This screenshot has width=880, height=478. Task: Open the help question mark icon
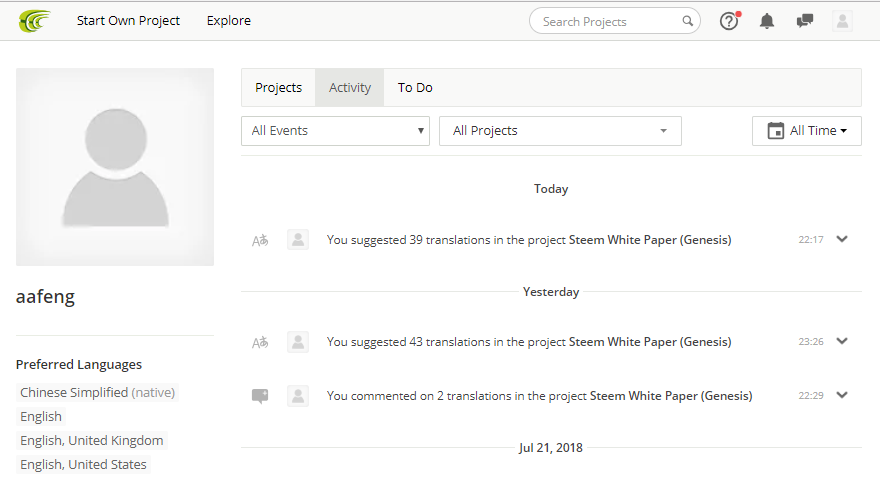pos(729,21)
